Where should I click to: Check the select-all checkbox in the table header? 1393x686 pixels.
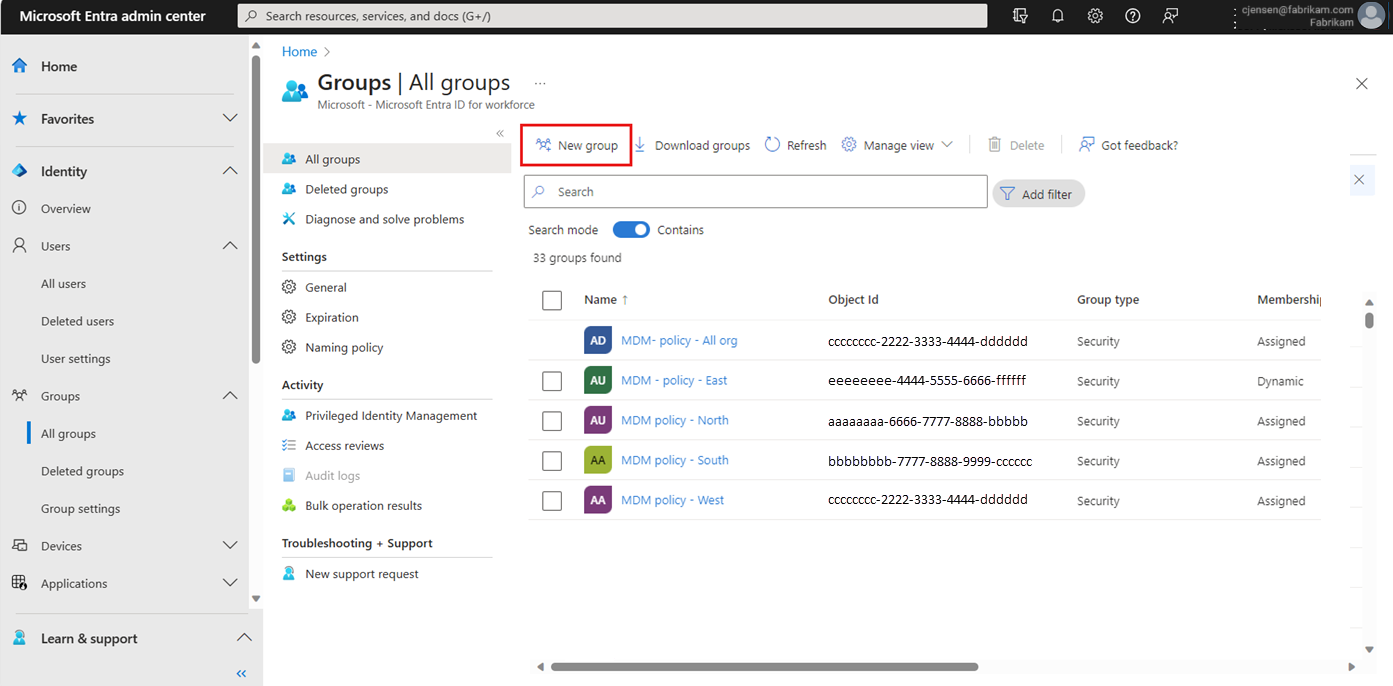[x=551, y=300]
